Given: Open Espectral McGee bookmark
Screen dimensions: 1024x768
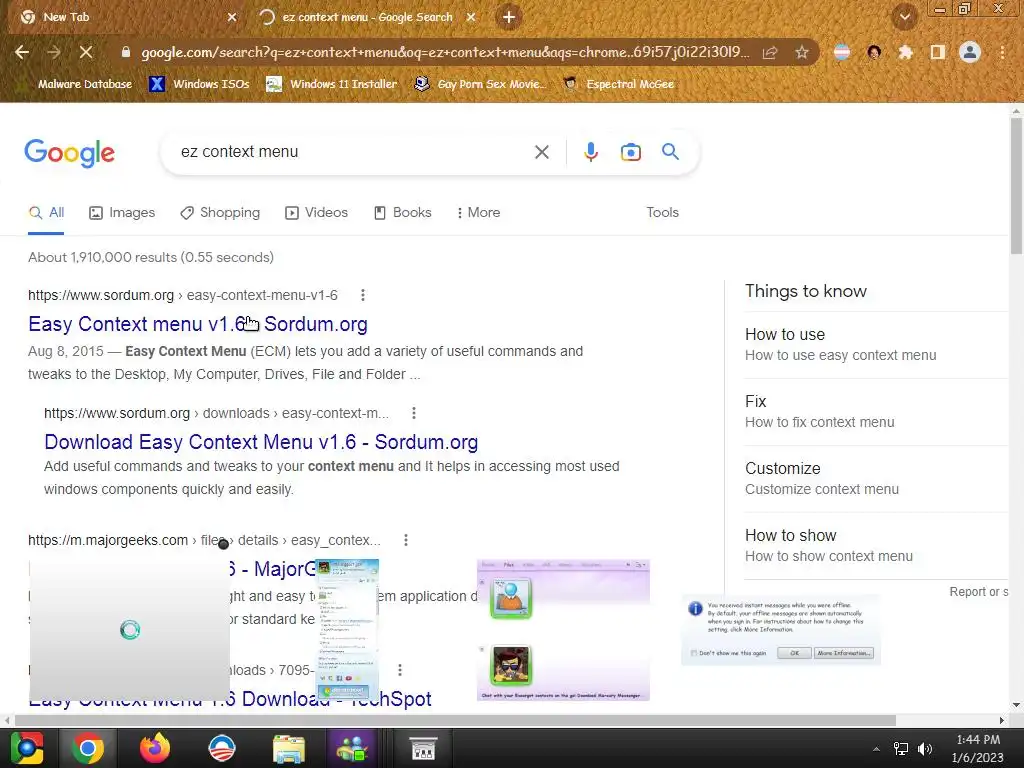Looking at the screenshot, I should 620,84.
